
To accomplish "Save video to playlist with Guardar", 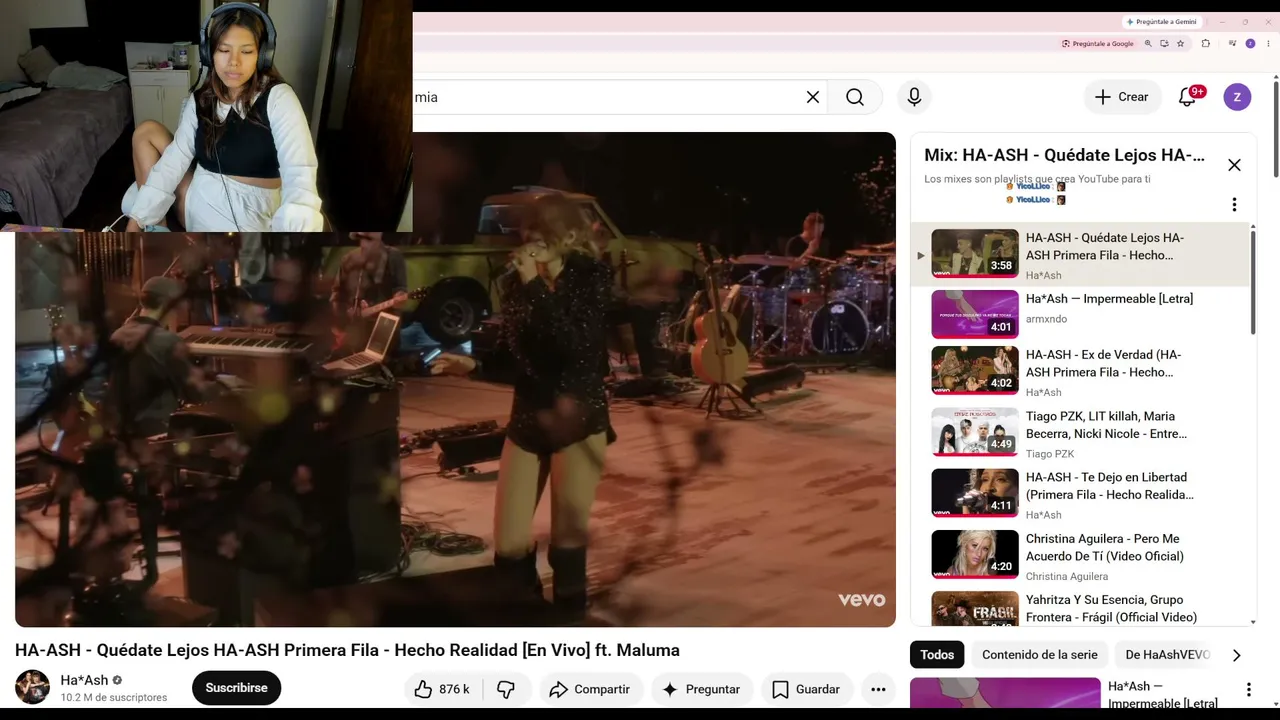I will (805, 689).
